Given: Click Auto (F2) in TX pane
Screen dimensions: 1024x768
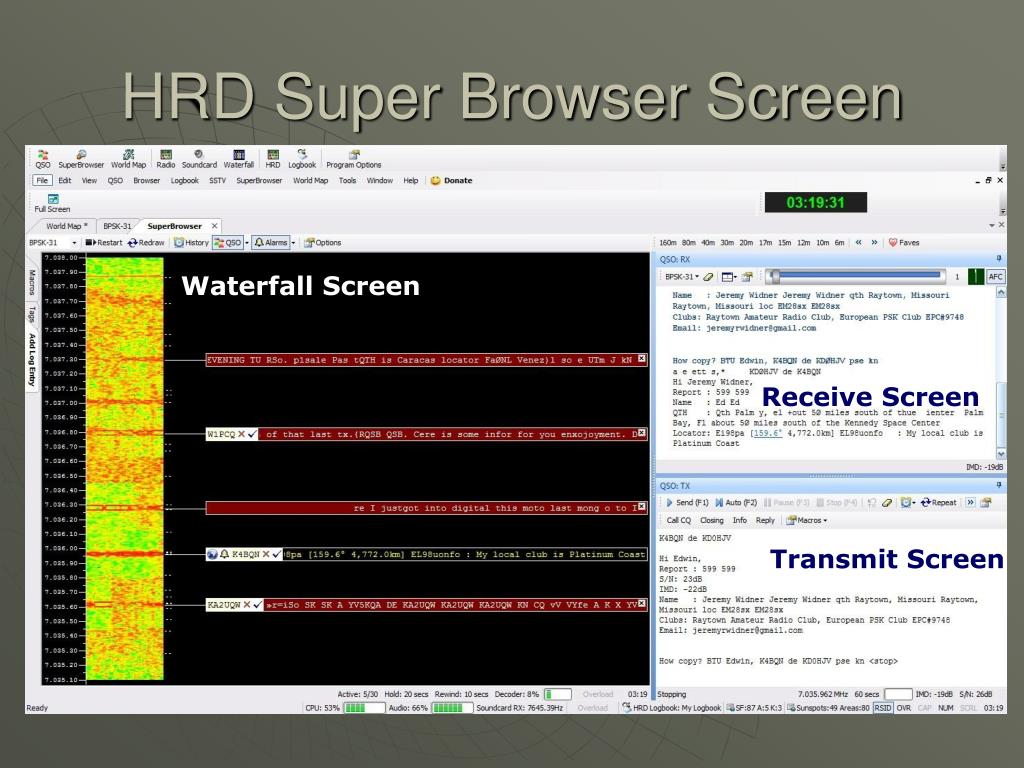Looking at the screenshot, I should click(x=736, y=502).
